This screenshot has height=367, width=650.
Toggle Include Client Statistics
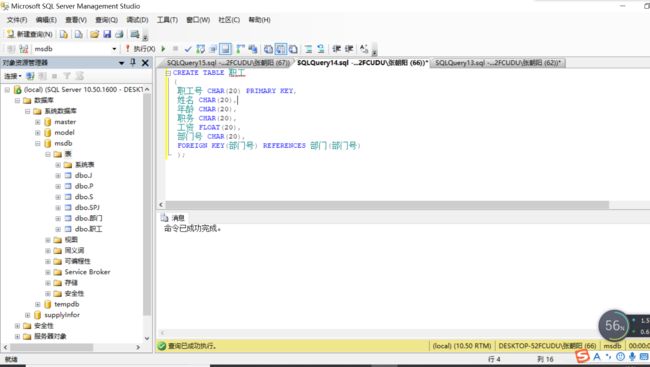(252, 49)
